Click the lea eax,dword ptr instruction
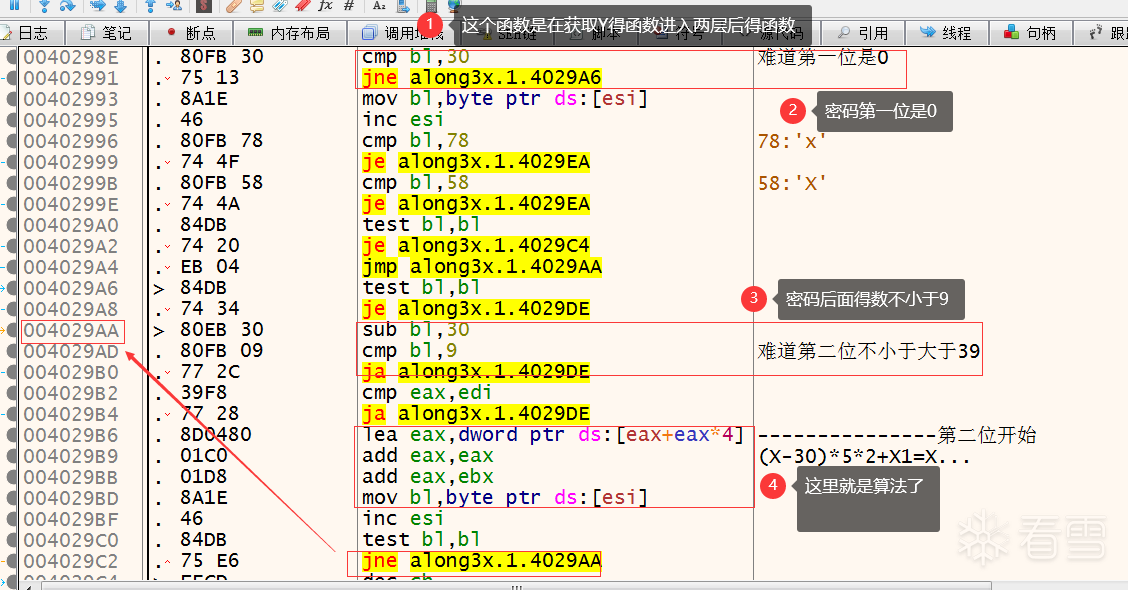The height and width of the screenshot is (590, 1128). [x=552, y=435]
